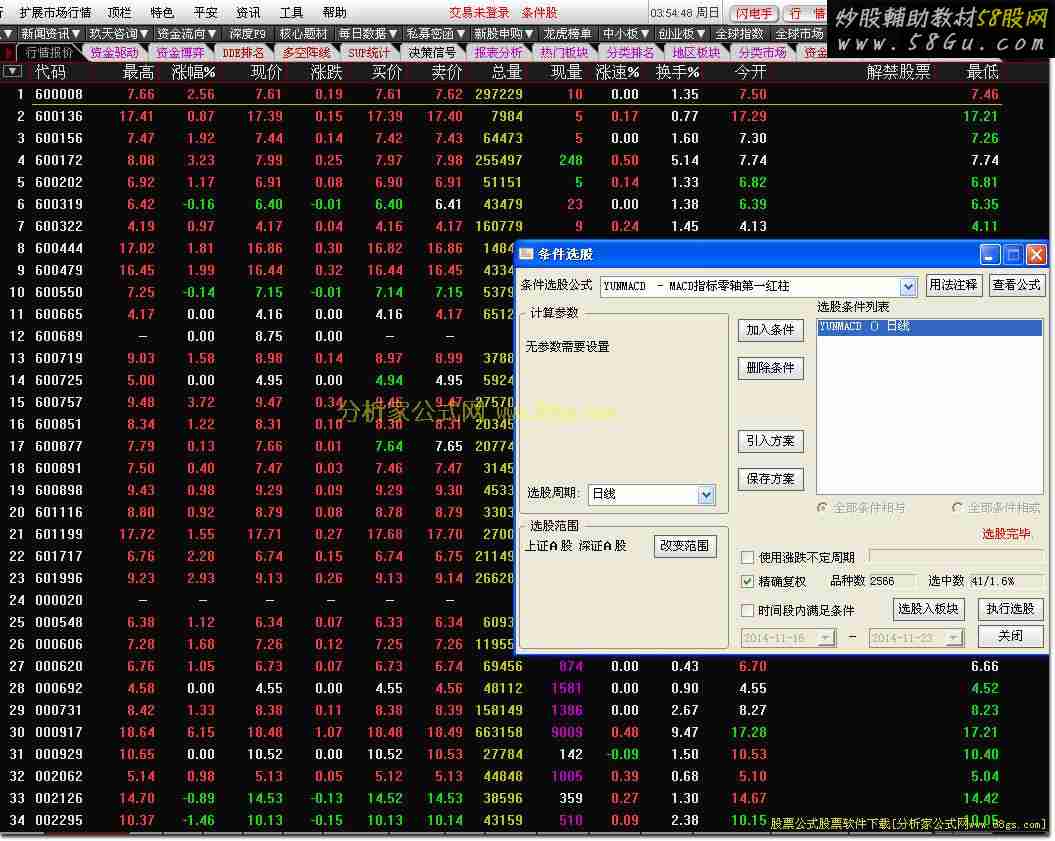Switch to 地区板块 tab
The width and height of the screenshot is (1055, 841).
696,52
